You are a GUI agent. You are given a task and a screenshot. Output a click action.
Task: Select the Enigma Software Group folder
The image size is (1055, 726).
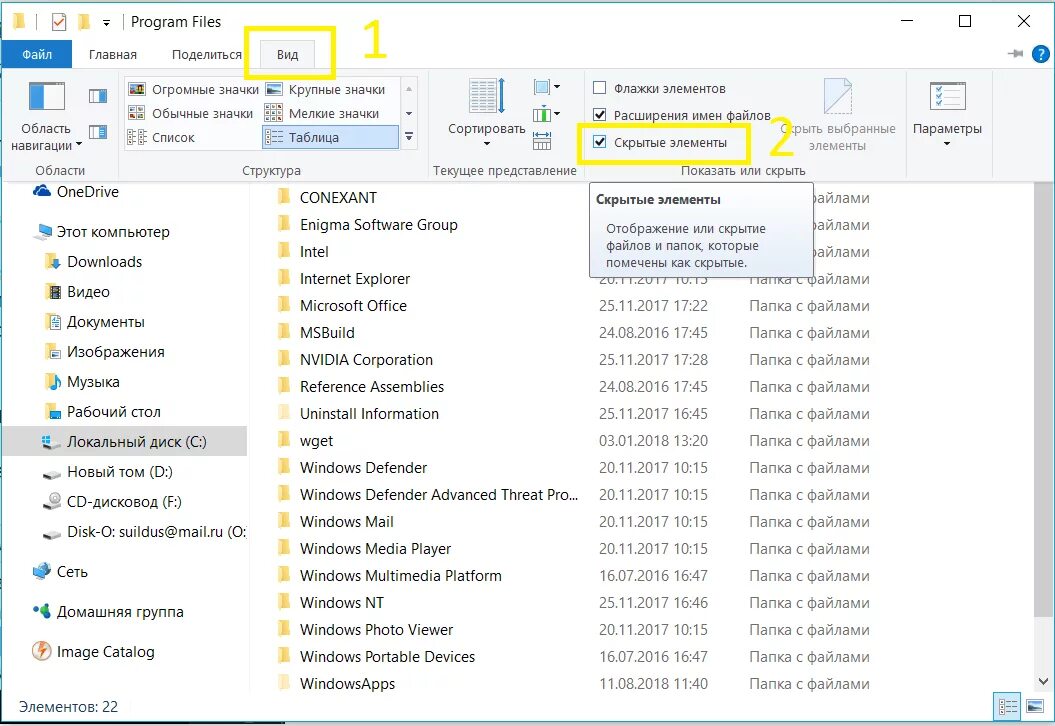tap(367, 225)
